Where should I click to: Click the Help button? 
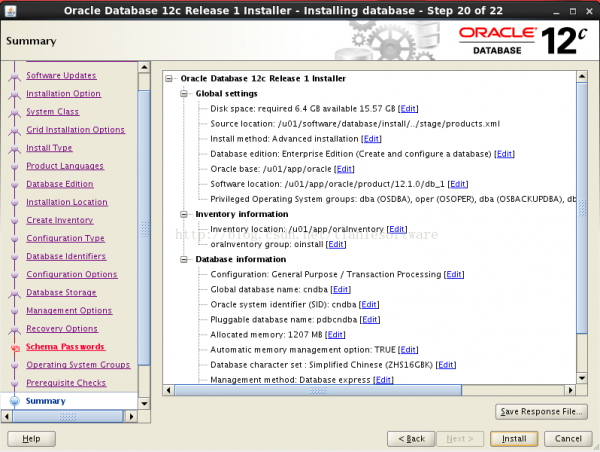(31, 439)
